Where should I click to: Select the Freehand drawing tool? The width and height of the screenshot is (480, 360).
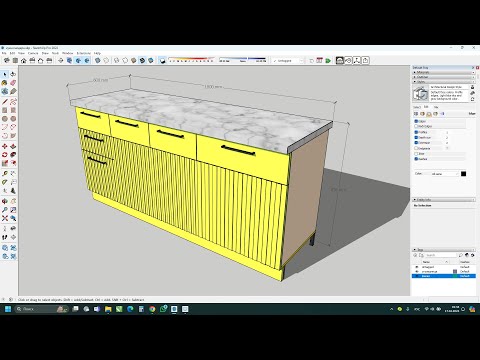13,102
